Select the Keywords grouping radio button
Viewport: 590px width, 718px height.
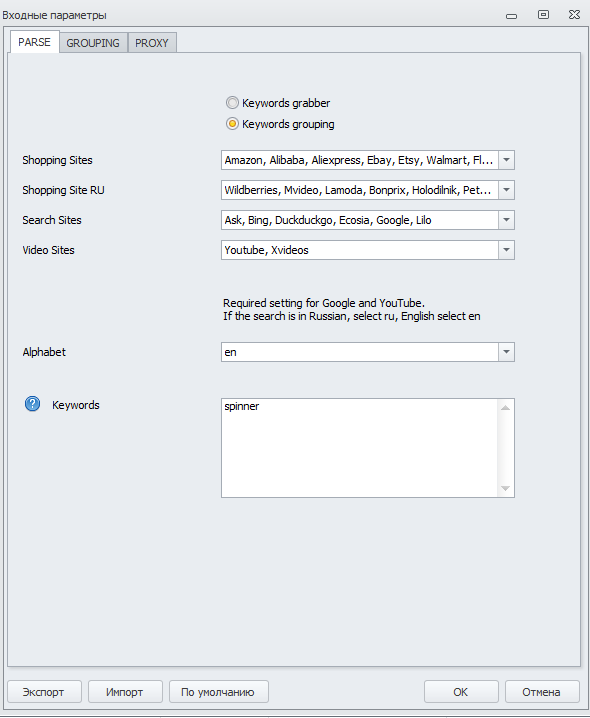(x=232, y=124)
